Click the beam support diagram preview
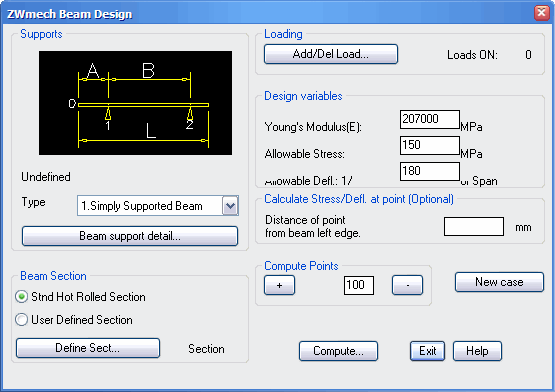Image resolution: width=555 pixels, height=392 pixels. click(135, 103)
